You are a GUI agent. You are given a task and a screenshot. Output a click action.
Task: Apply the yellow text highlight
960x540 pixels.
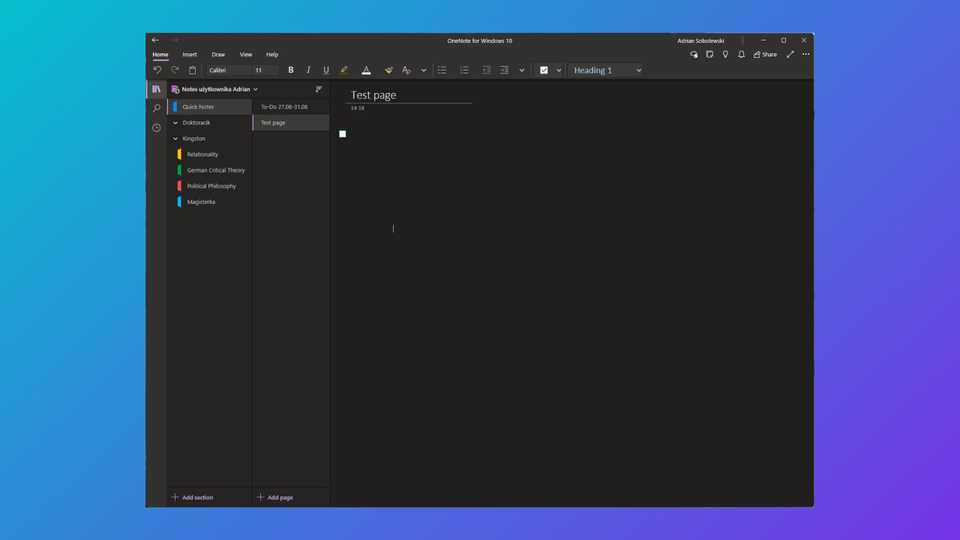pos(344,70)
